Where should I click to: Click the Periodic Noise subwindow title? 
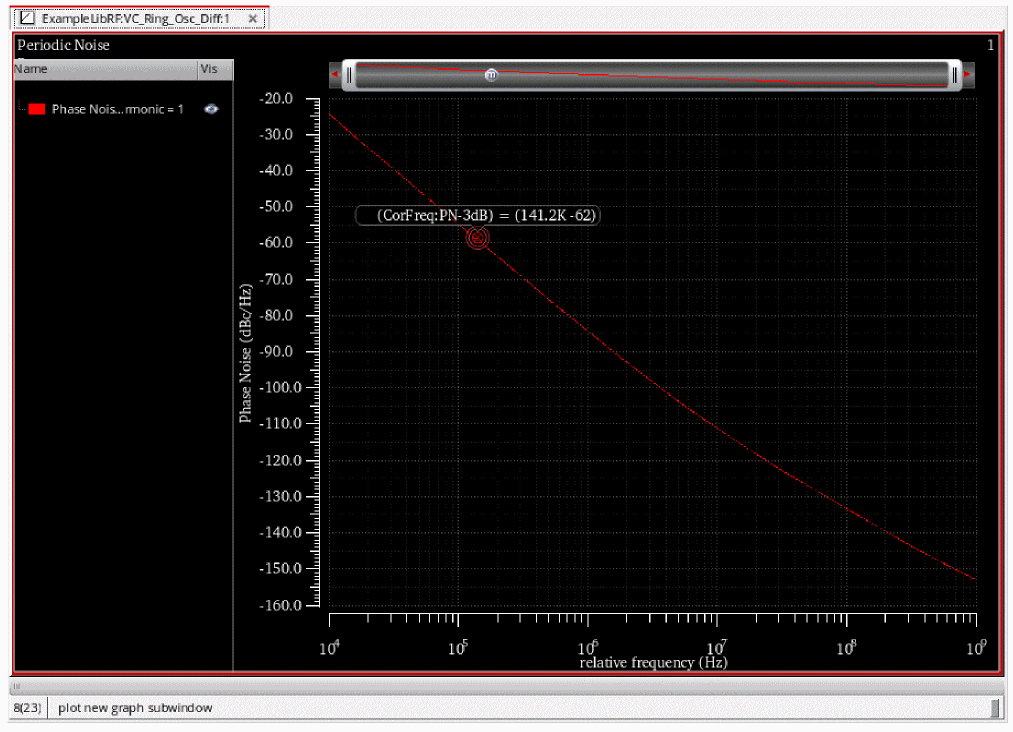pos(63,45)
